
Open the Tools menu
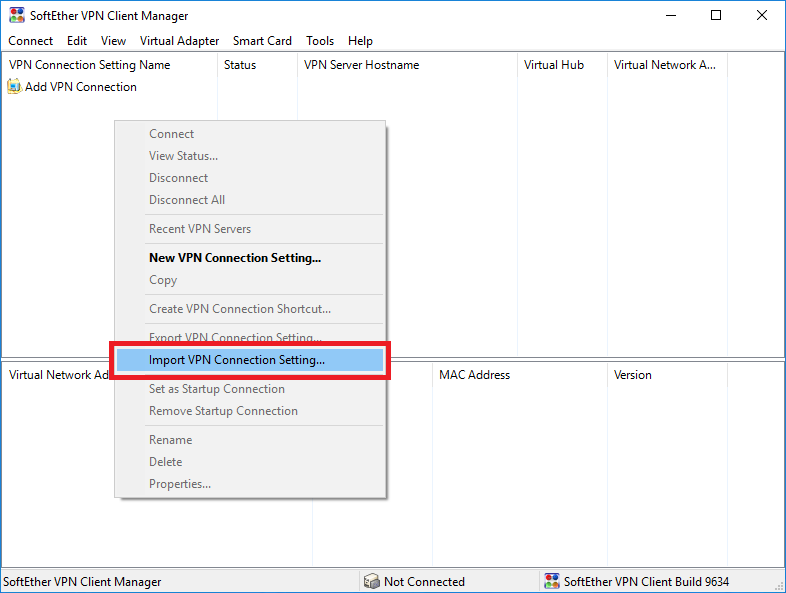(x=320, y=41)
